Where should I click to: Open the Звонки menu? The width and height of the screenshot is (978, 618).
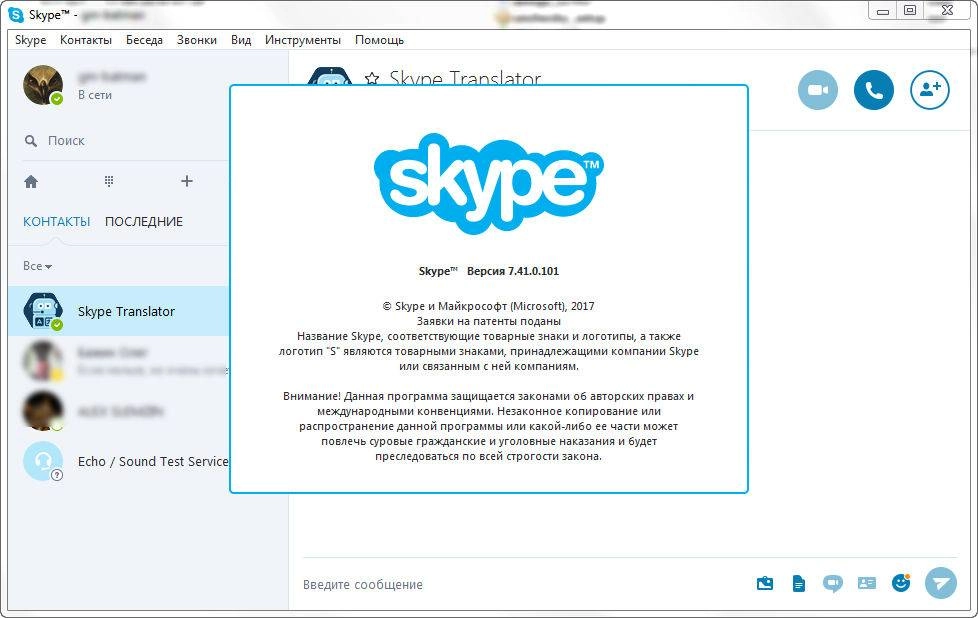click(196, 40)
